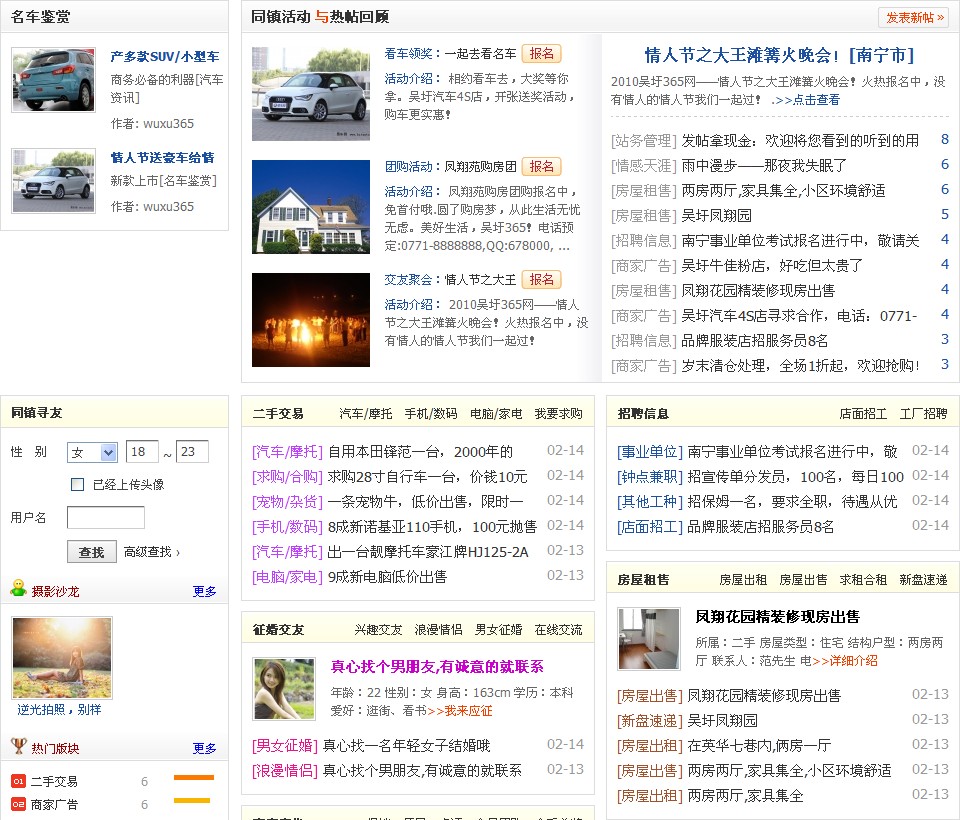Open the gender dropdown showing 女
Viewport: 960px width, 820px height.
[x=92, y=452]
